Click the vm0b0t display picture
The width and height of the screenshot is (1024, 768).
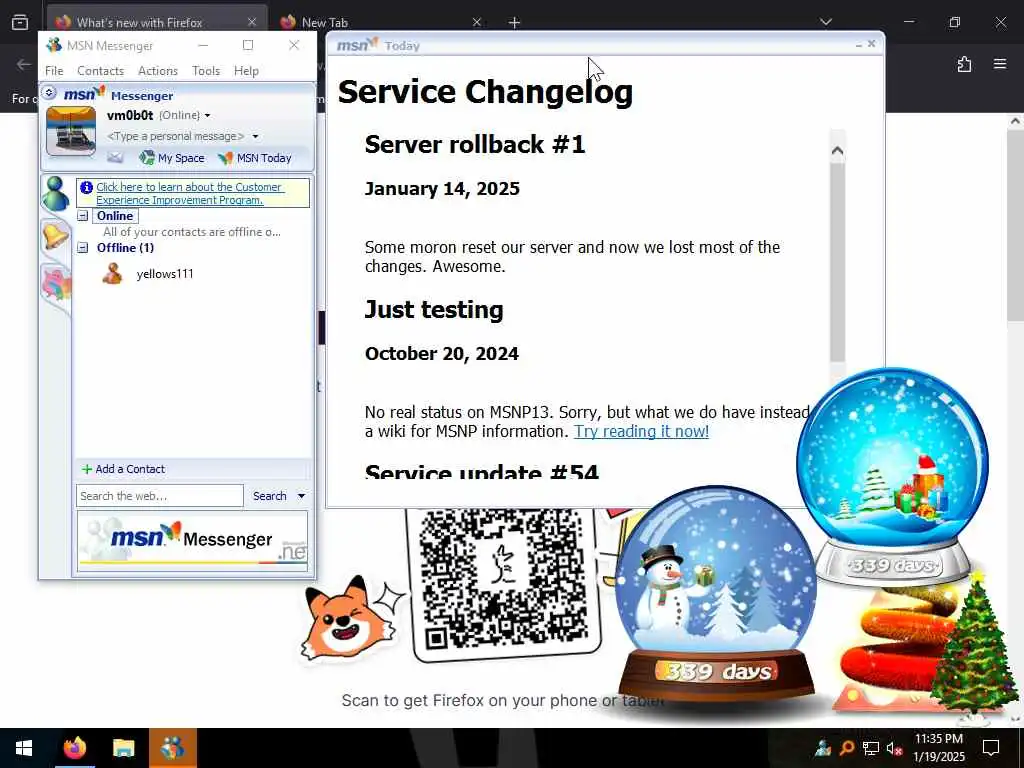point(71,131)
